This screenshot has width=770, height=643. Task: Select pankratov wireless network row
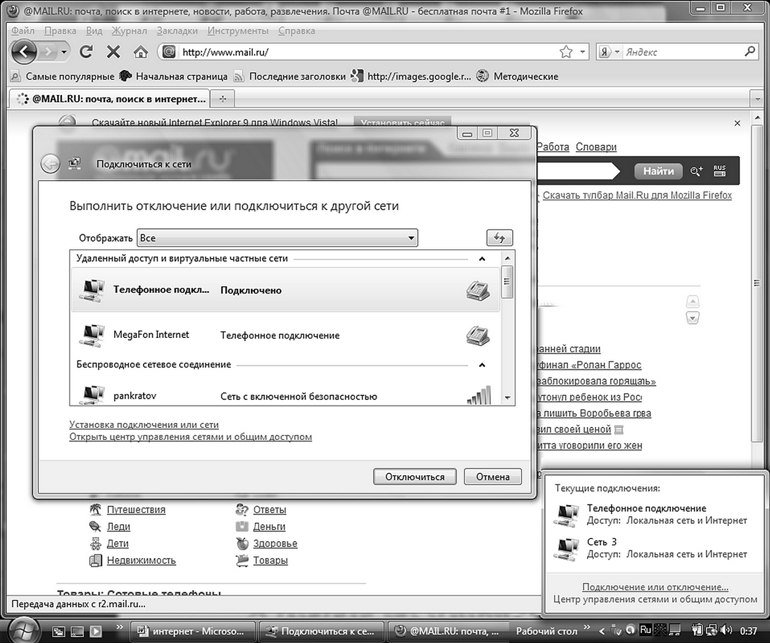[x=285, y=394]
